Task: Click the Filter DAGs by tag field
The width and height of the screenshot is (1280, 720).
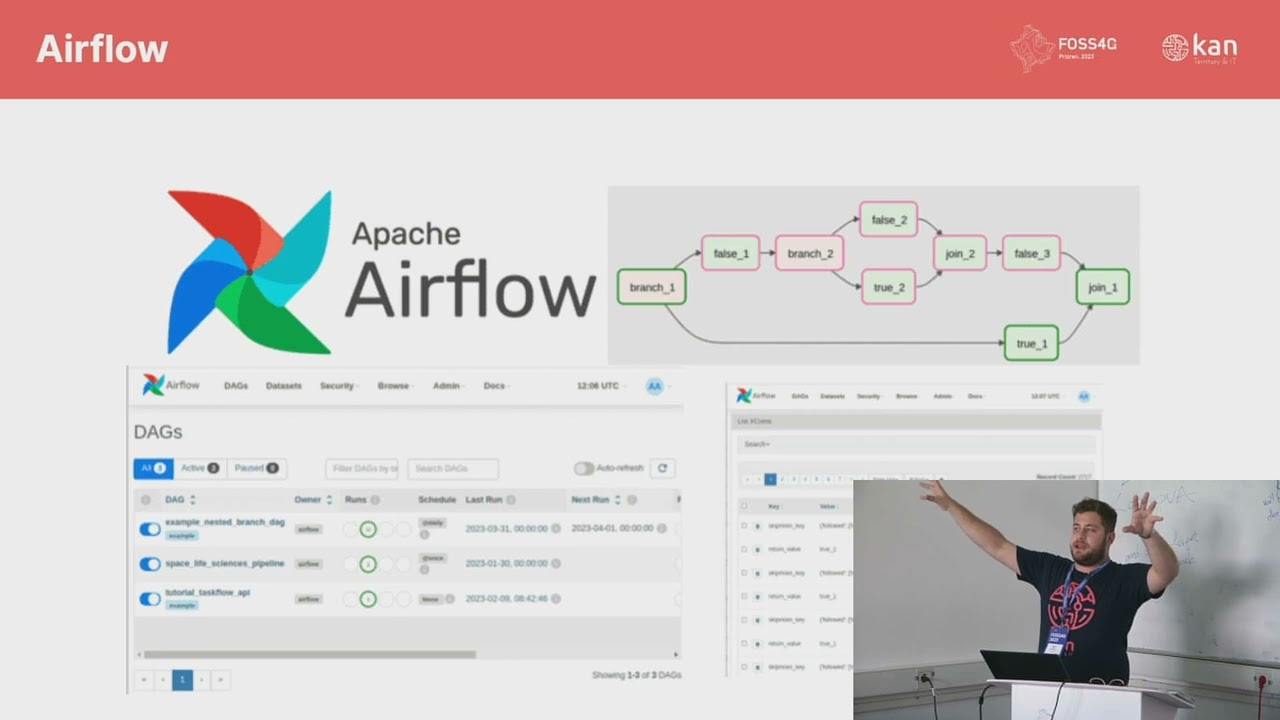Action: pos(362,468)
